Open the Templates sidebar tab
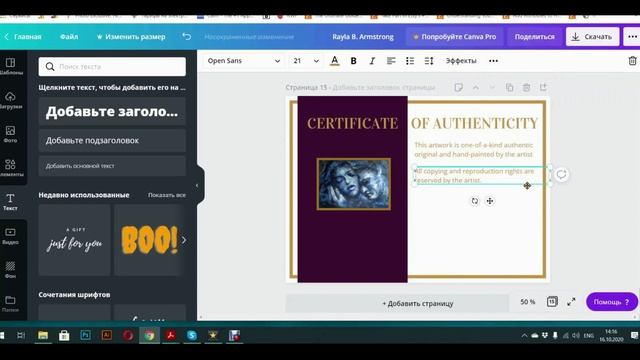The height and width of the screenshot is (360, 640). pos(11,66)
